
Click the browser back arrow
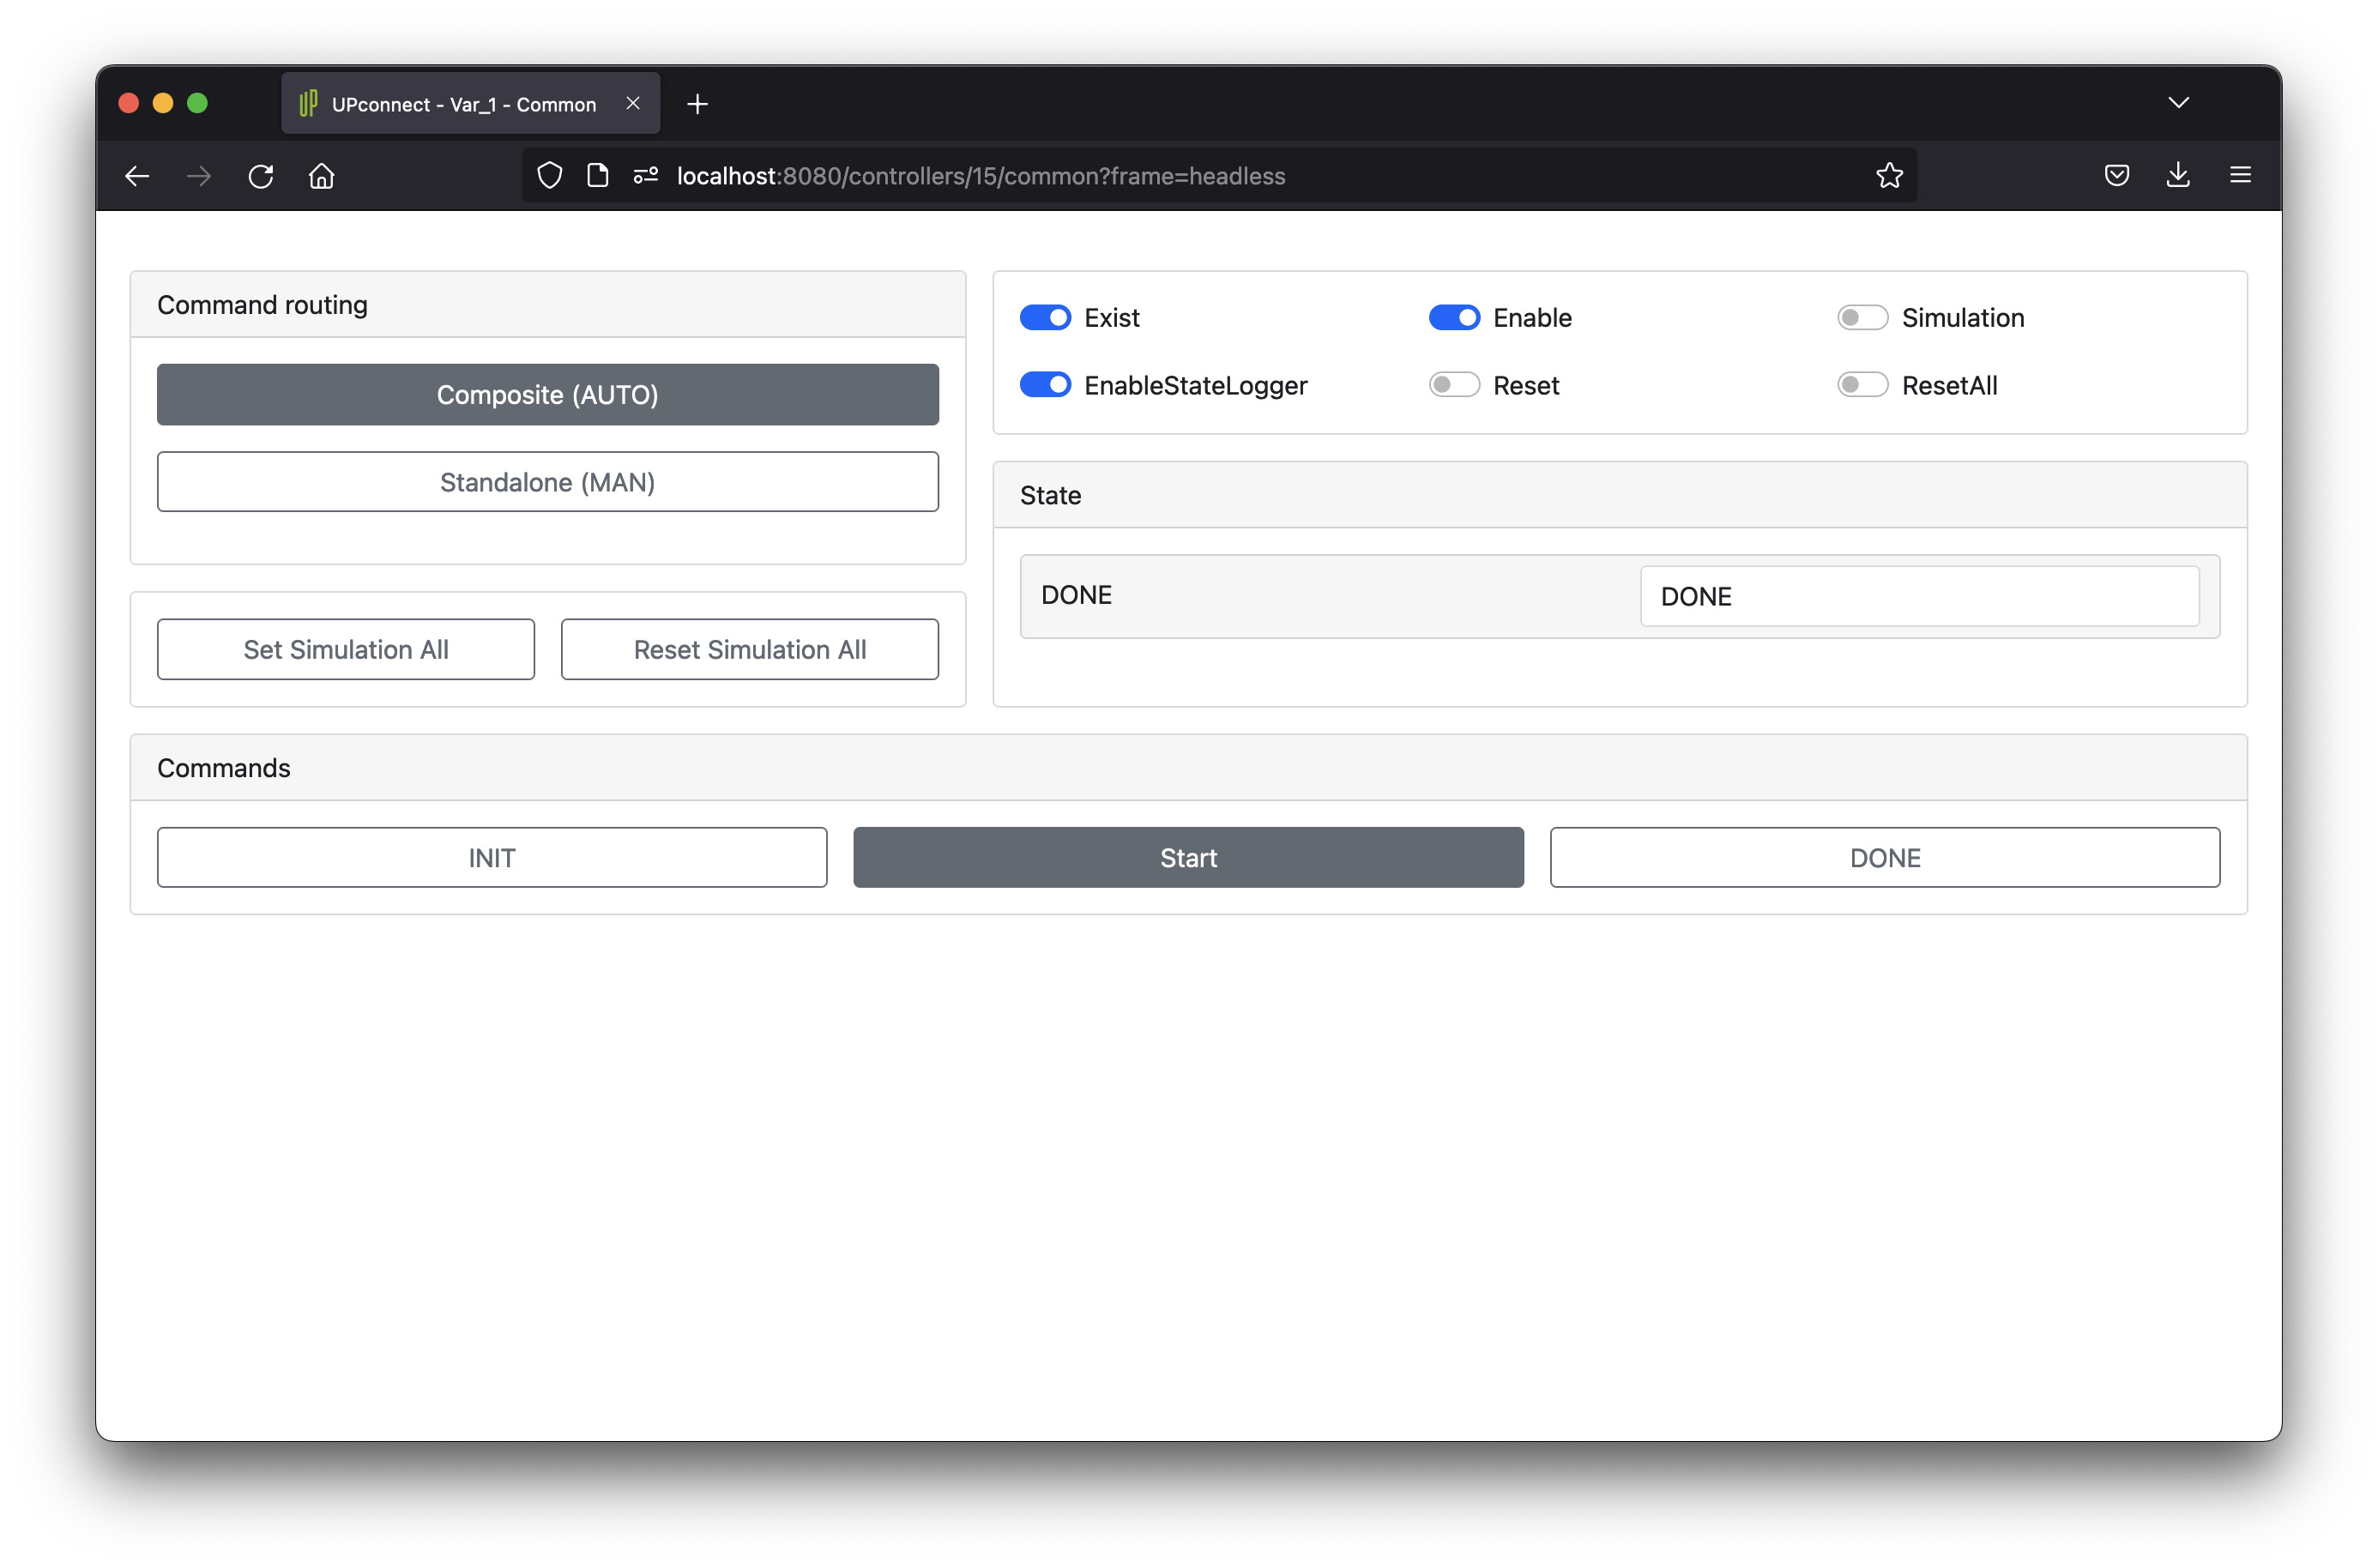point(137,176)
